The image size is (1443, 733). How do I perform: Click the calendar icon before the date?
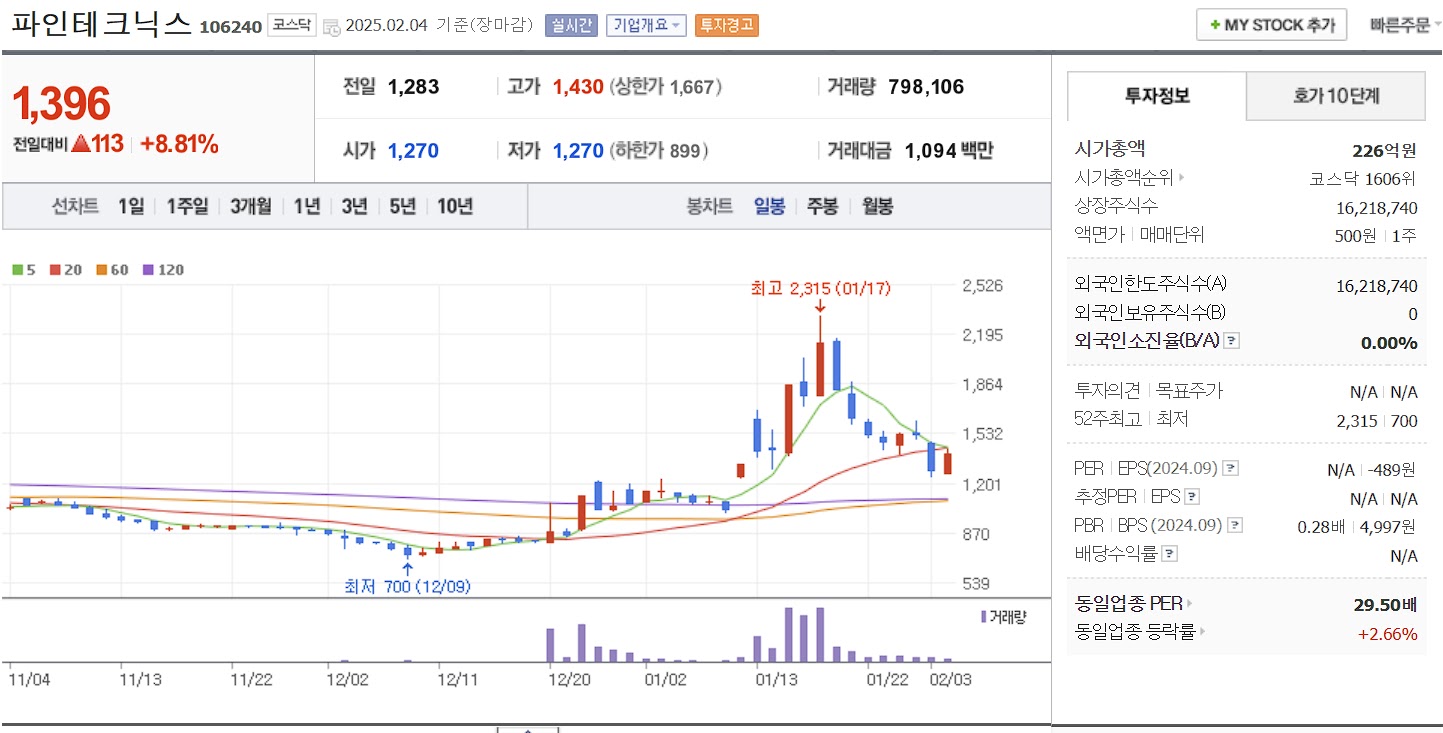point(331,26)
